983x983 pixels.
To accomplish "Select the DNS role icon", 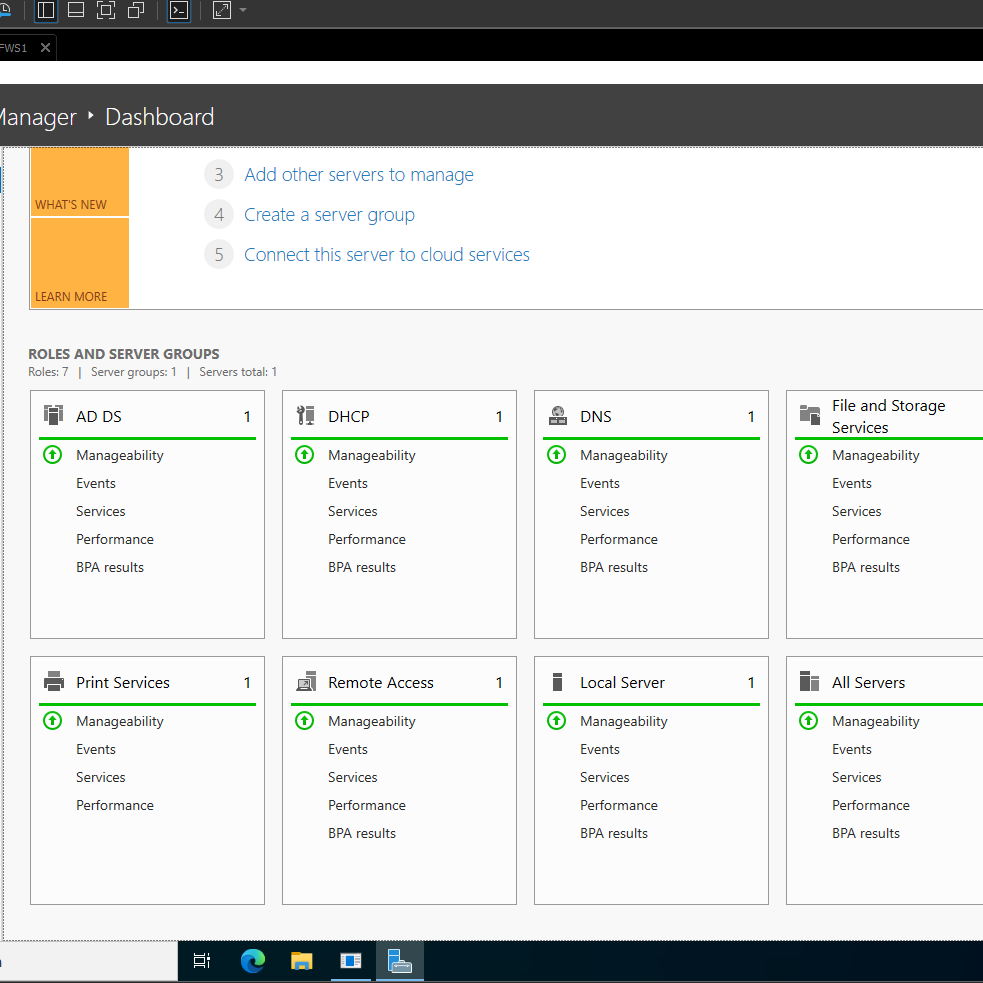I will click(558, 416).
